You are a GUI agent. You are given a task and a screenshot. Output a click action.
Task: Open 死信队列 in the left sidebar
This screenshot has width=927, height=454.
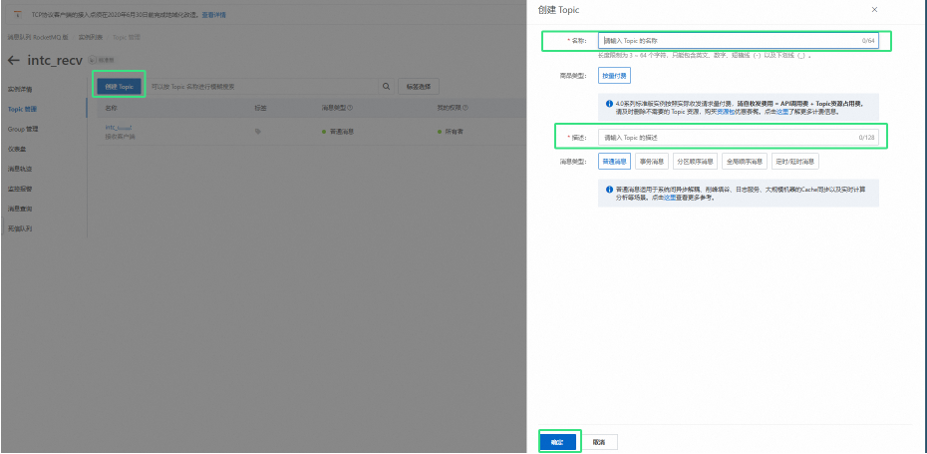click(20, 228)
